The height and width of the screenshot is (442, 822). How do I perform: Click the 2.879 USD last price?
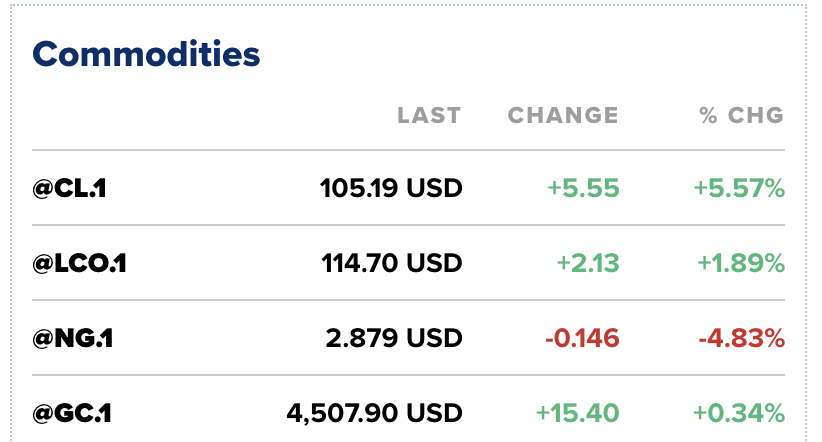[394, 338]
